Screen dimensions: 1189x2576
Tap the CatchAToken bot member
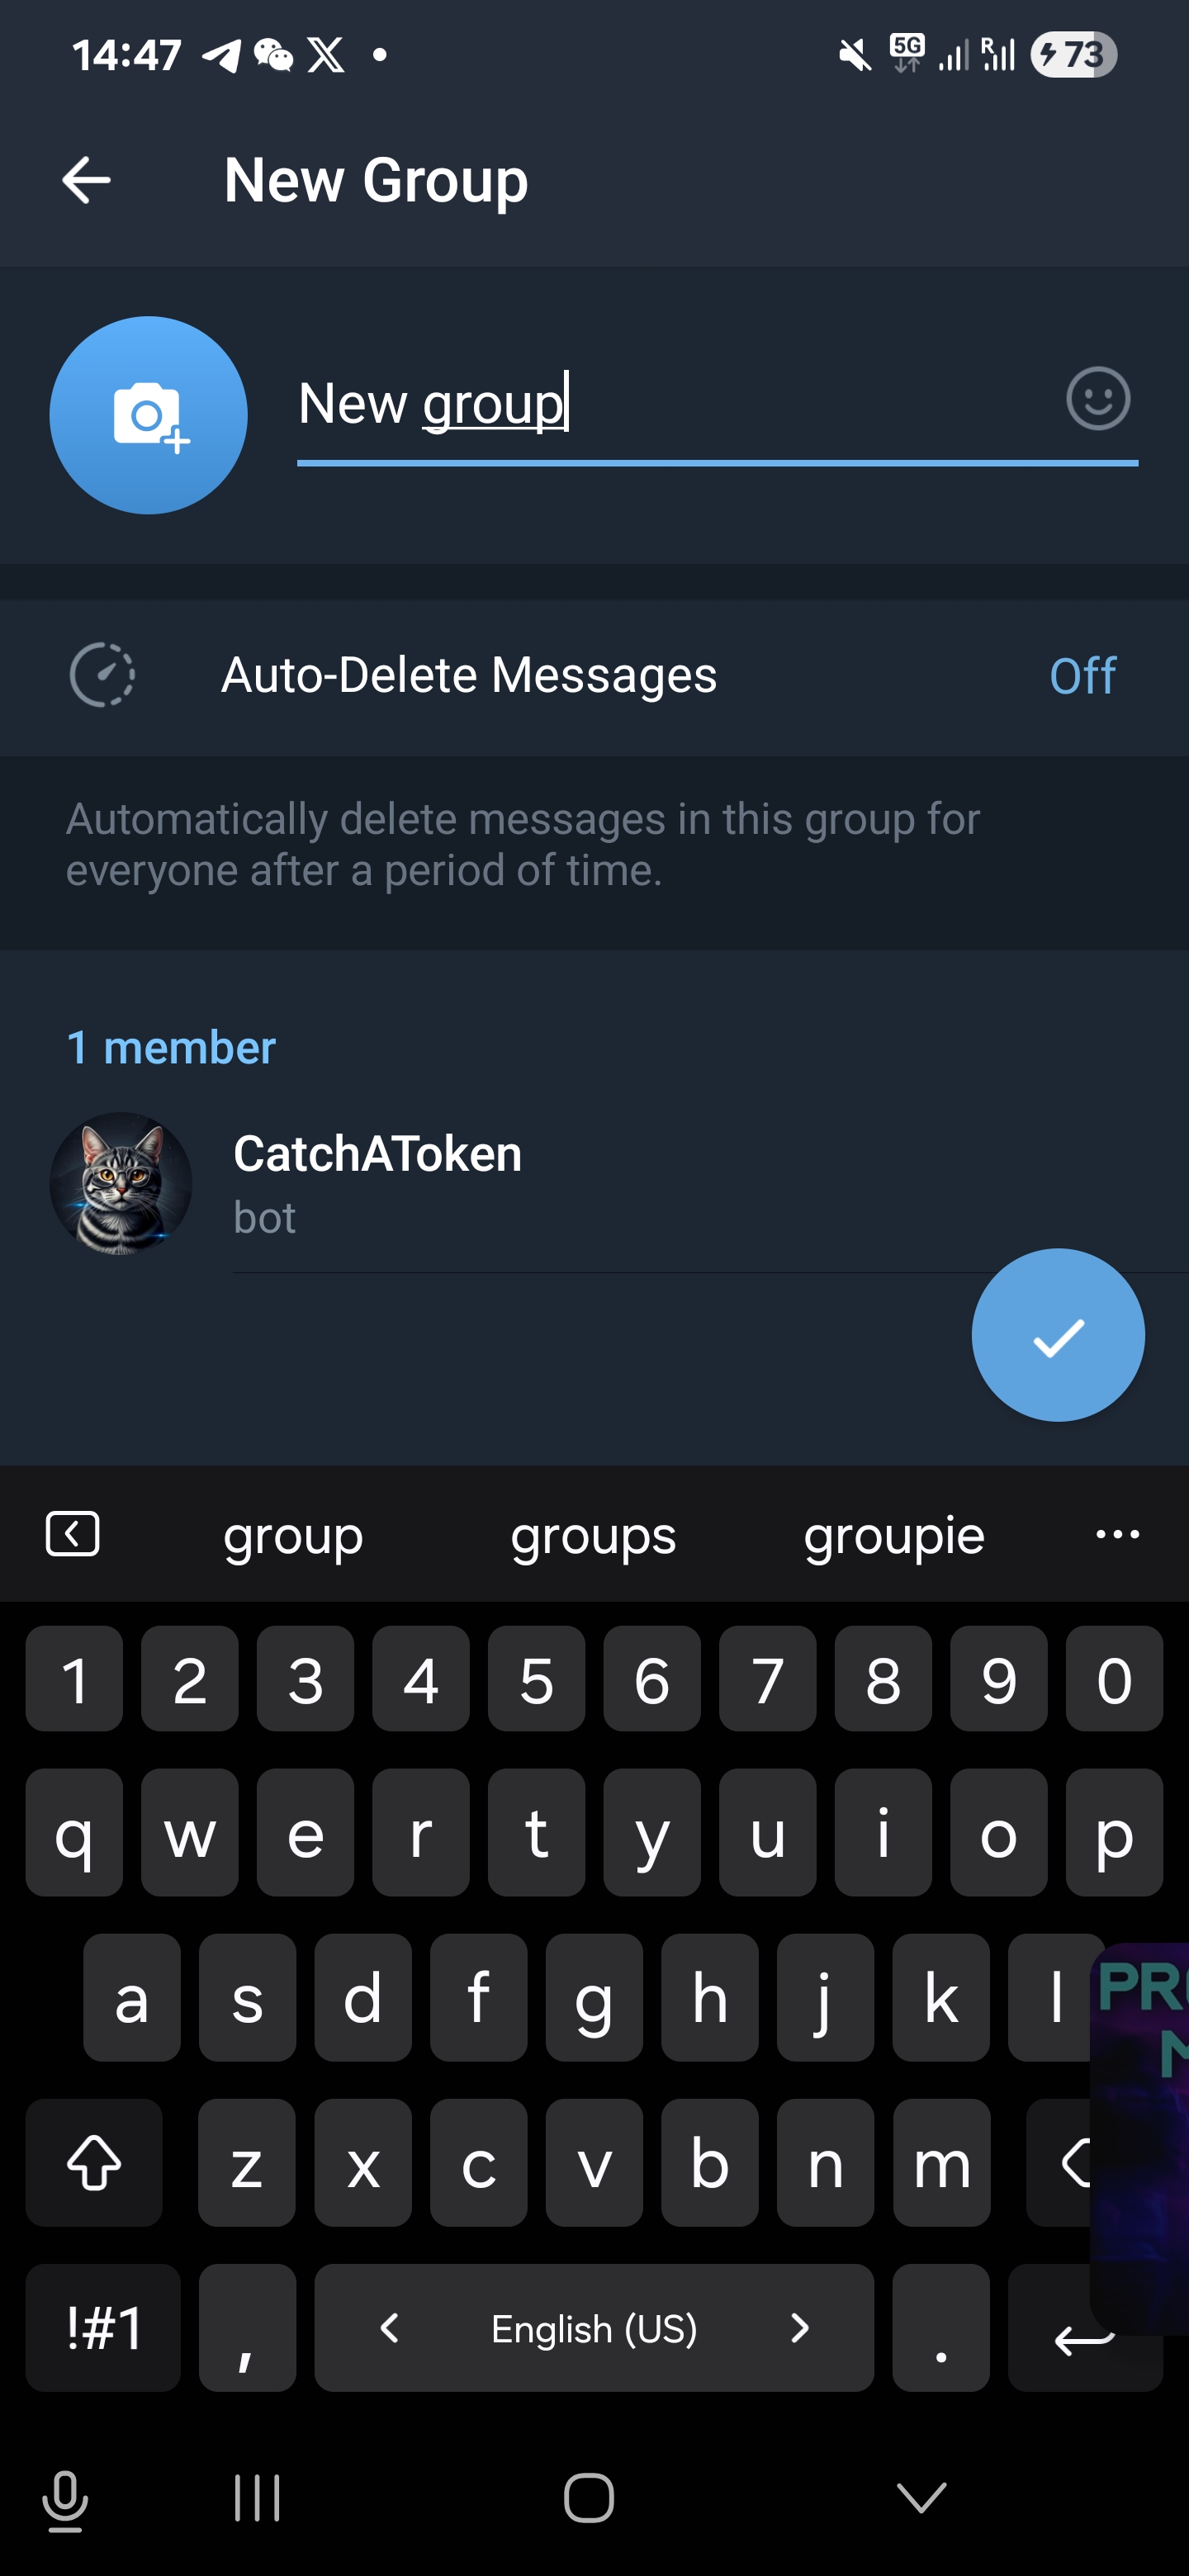(378, 1183)
